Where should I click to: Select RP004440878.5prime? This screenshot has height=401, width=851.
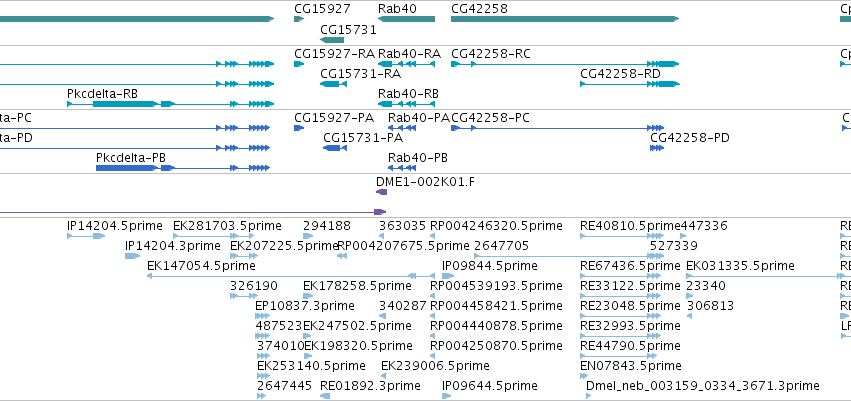496,326
